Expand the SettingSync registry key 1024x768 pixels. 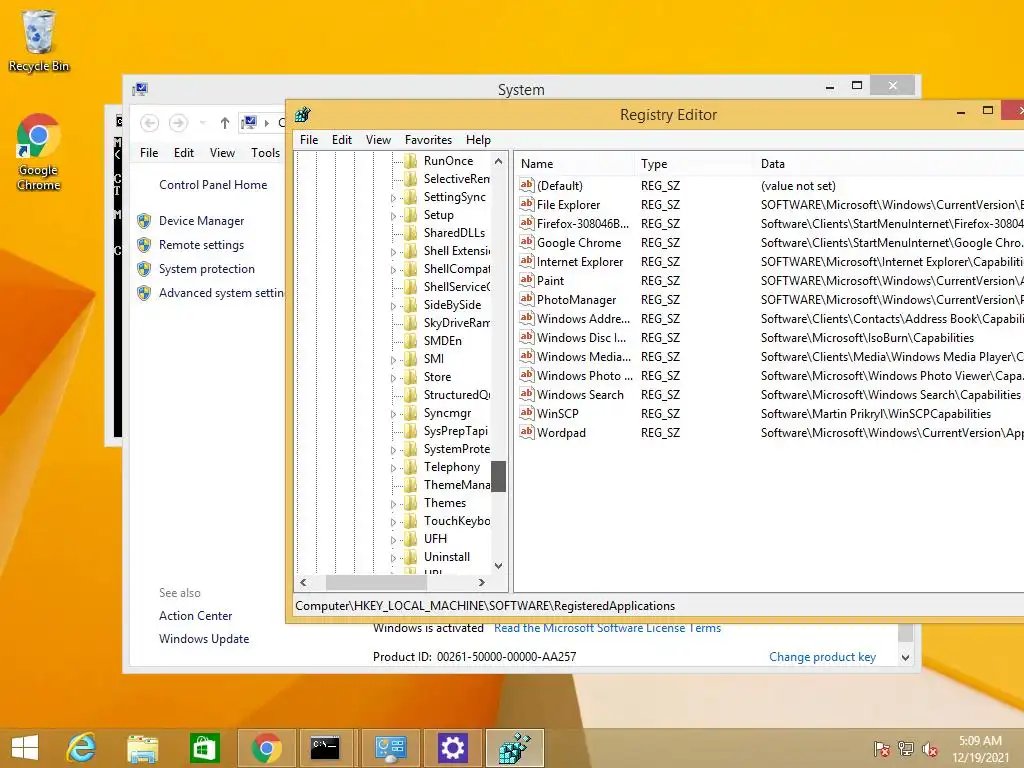[393, 198]
